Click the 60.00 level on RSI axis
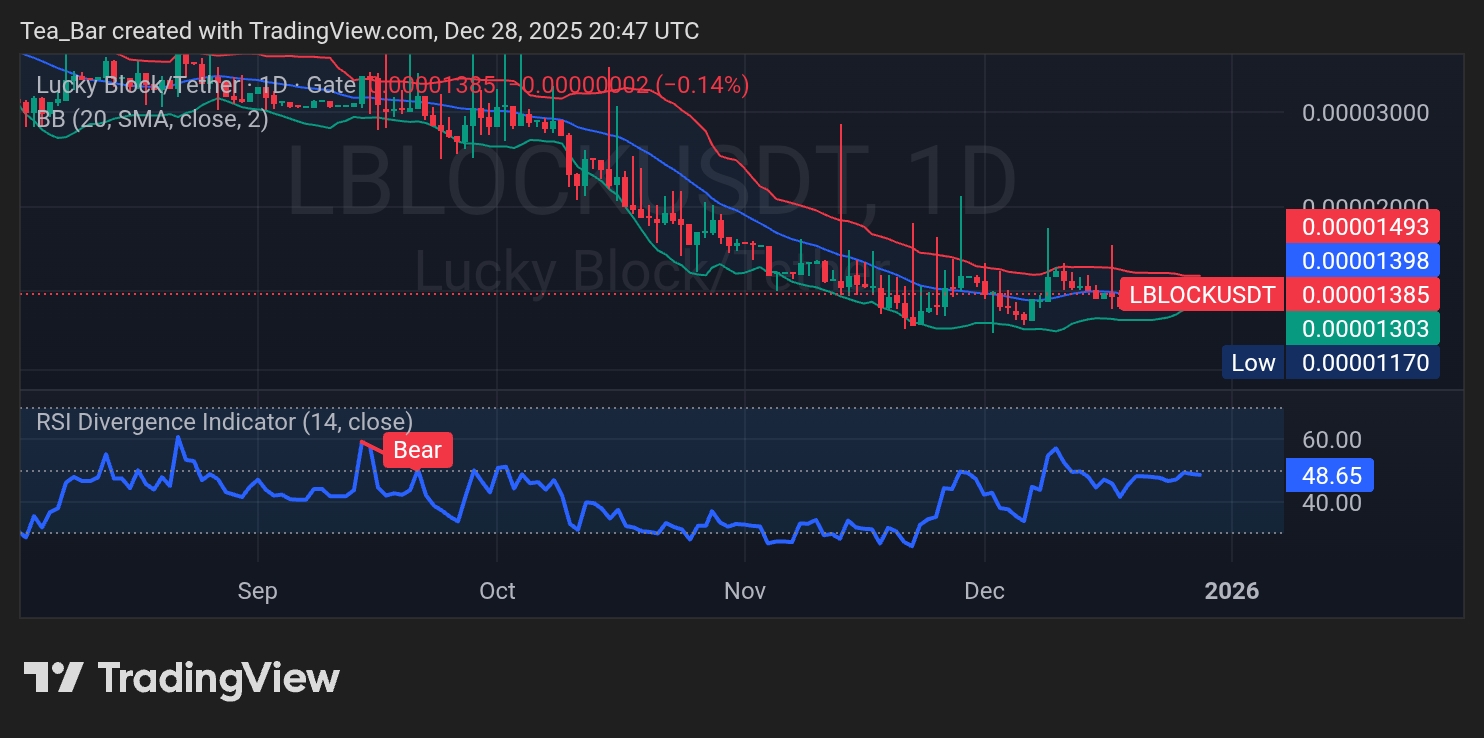 click(1332, 440)
